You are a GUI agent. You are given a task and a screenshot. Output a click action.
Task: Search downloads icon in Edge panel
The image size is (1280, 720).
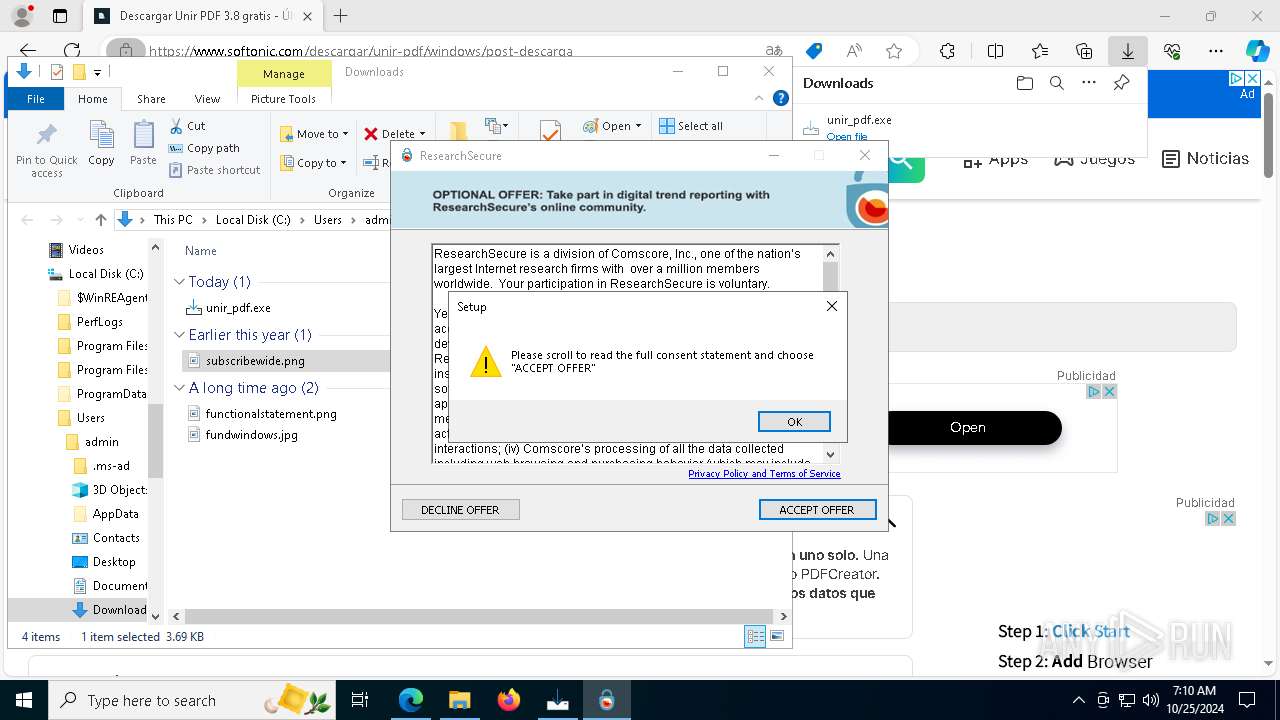(1056, 83)
